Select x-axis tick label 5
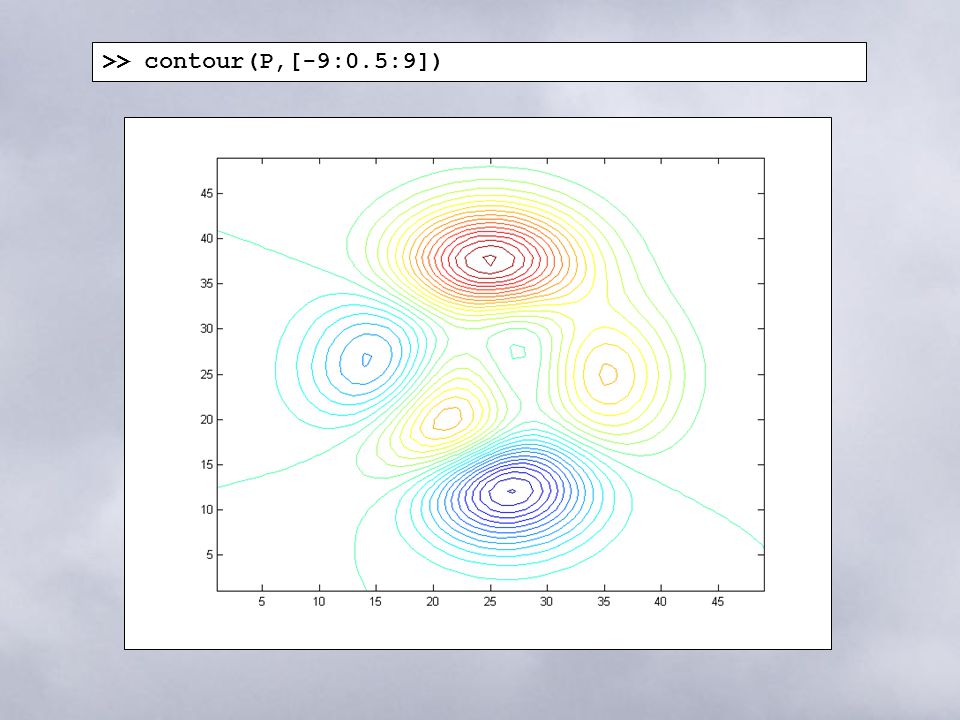 261,602
